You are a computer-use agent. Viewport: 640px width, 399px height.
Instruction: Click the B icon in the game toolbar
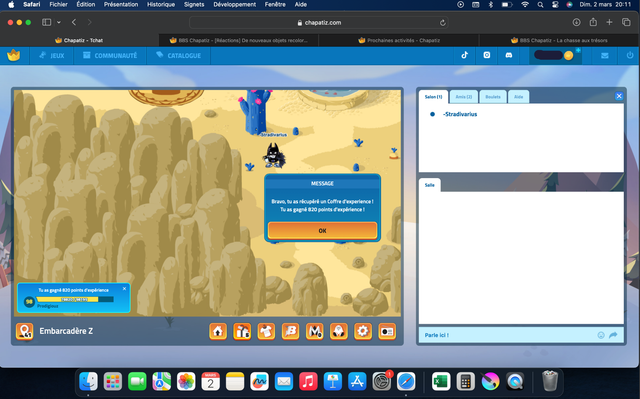click(x=291, y=331)
